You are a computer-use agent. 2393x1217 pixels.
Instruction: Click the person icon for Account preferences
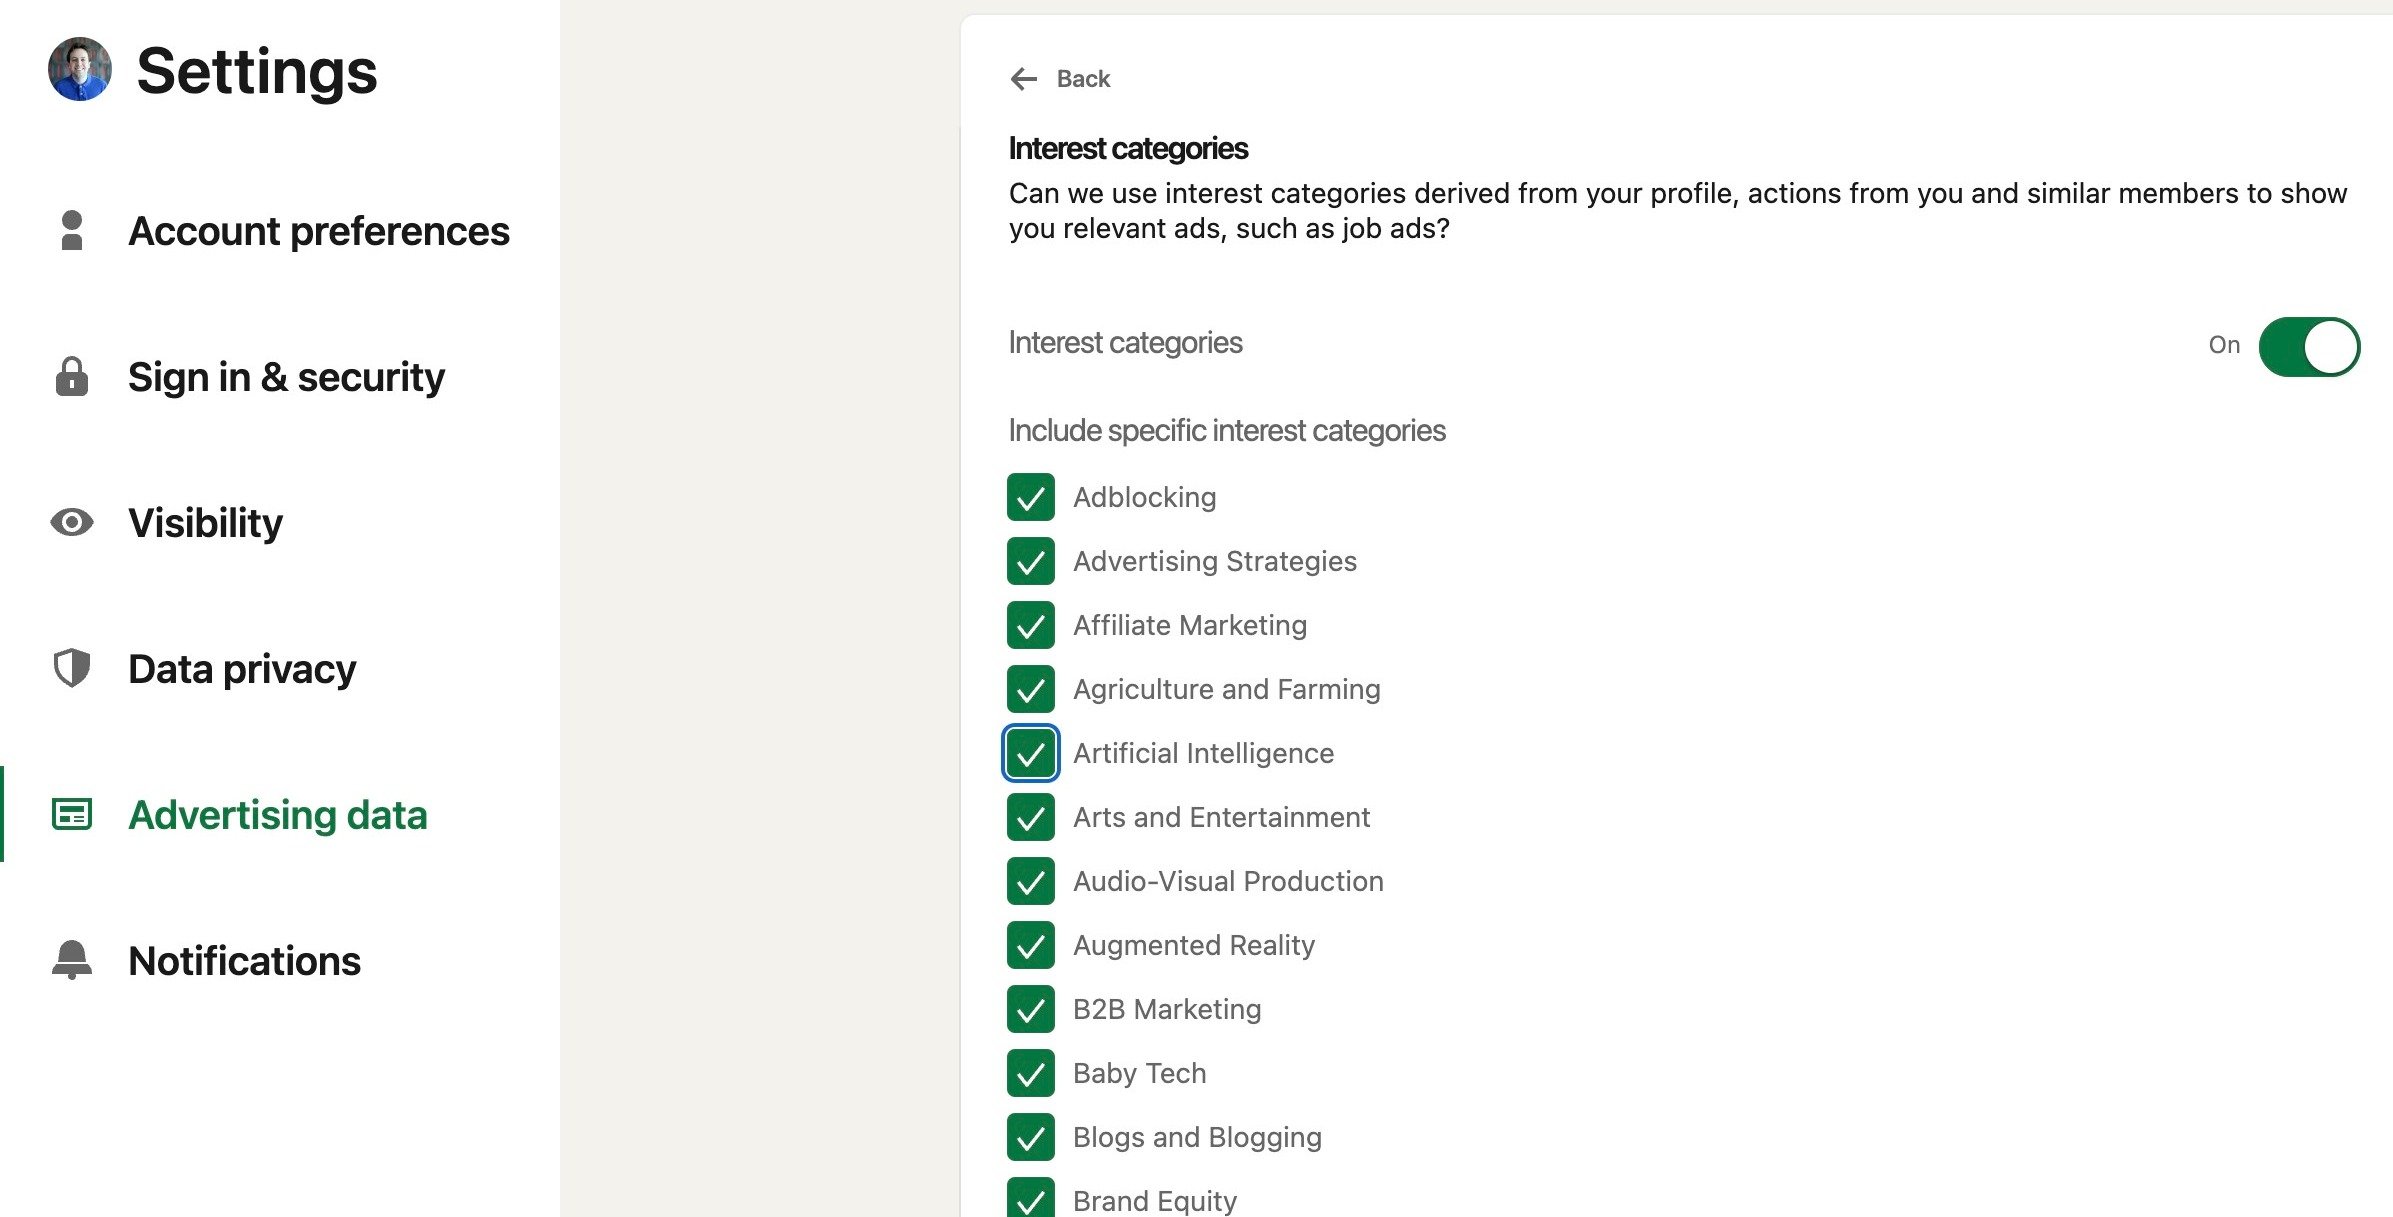pos(72,230)
